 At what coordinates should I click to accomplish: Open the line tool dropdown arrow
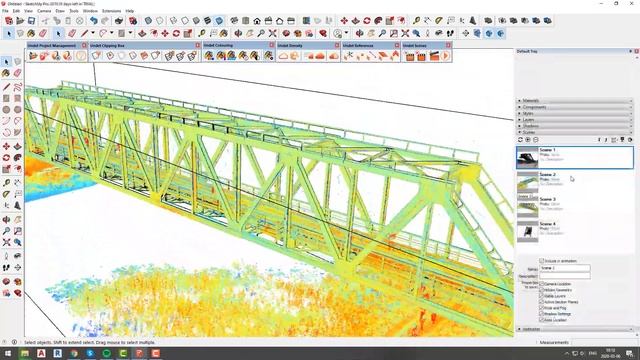pyautogui.click(x=93, y=33)
